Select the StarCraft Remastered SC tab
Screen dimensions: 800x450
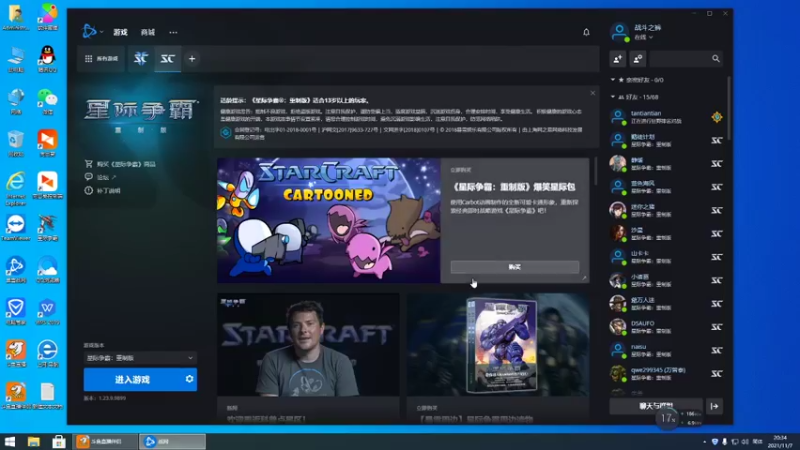167,59
